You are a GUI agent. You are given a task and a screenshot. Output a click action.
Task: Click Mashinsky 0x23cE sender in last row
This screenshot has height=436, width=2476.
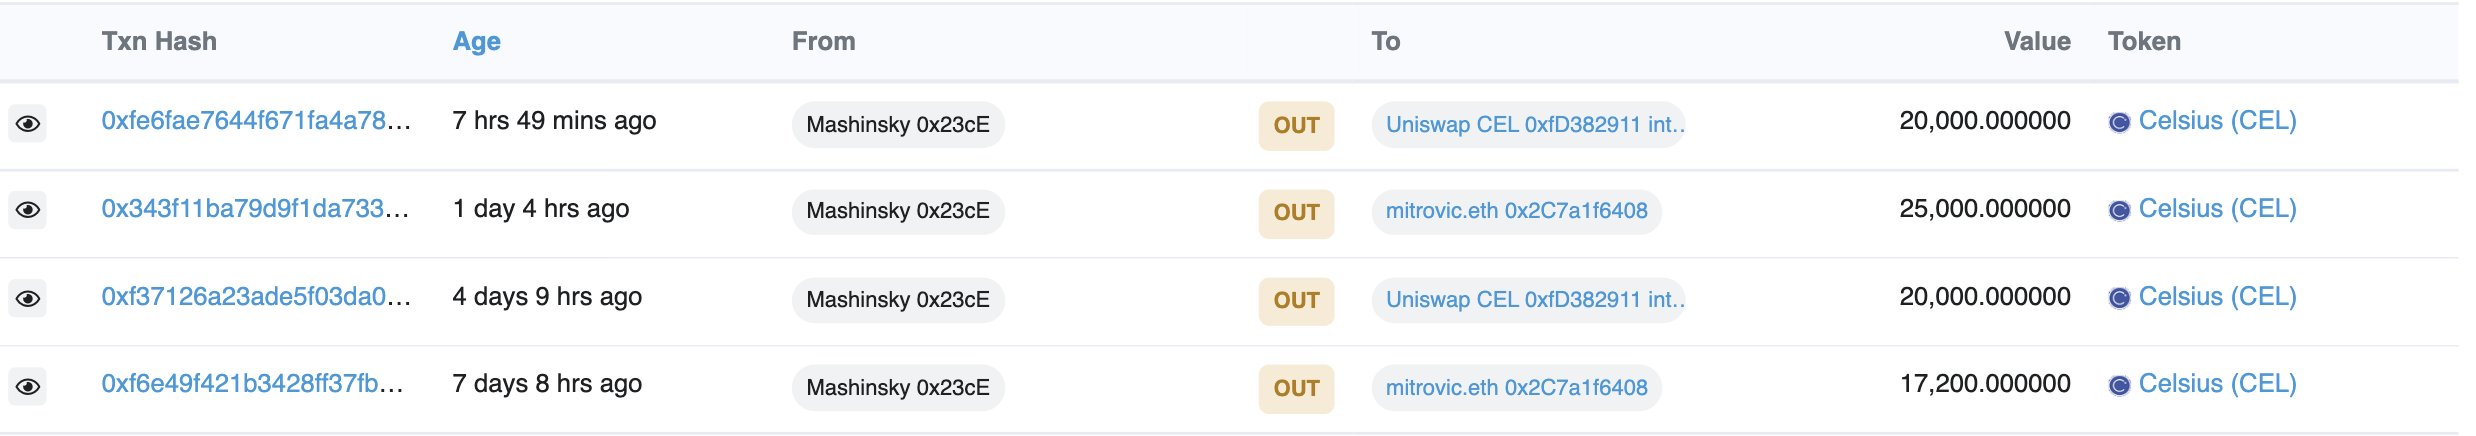[x=897, y=388]
